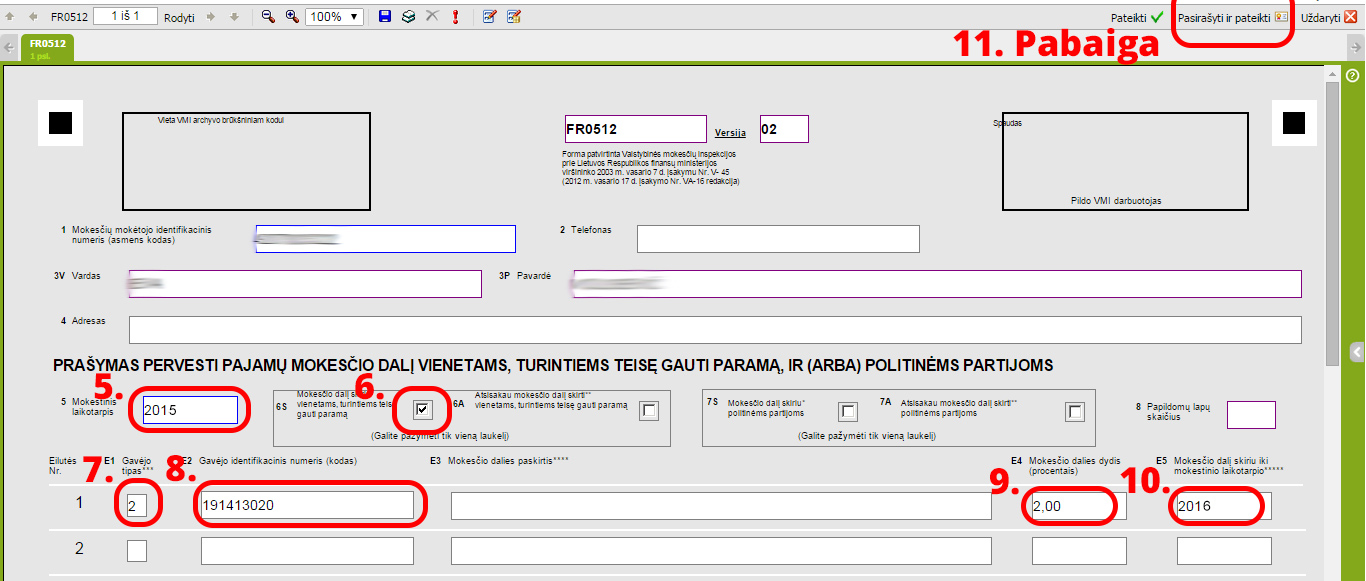Click the left arrow beside FR0512 tab
The width and height of the screenshot is (1366, 581).
(x=9, y=47)
